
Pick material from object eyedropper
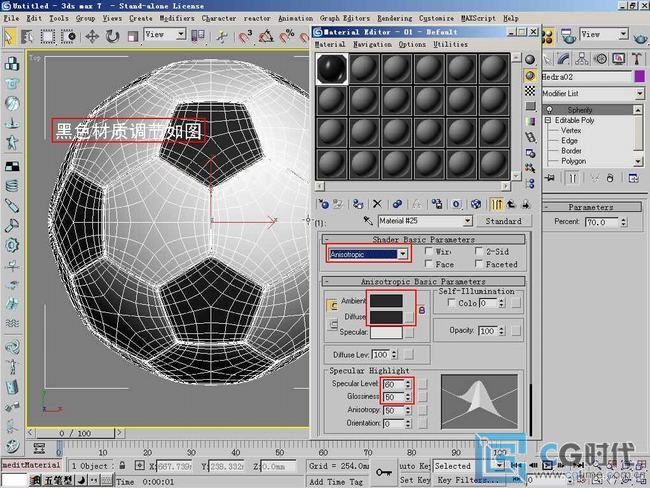pyautogui.click(x=368, y=221)
